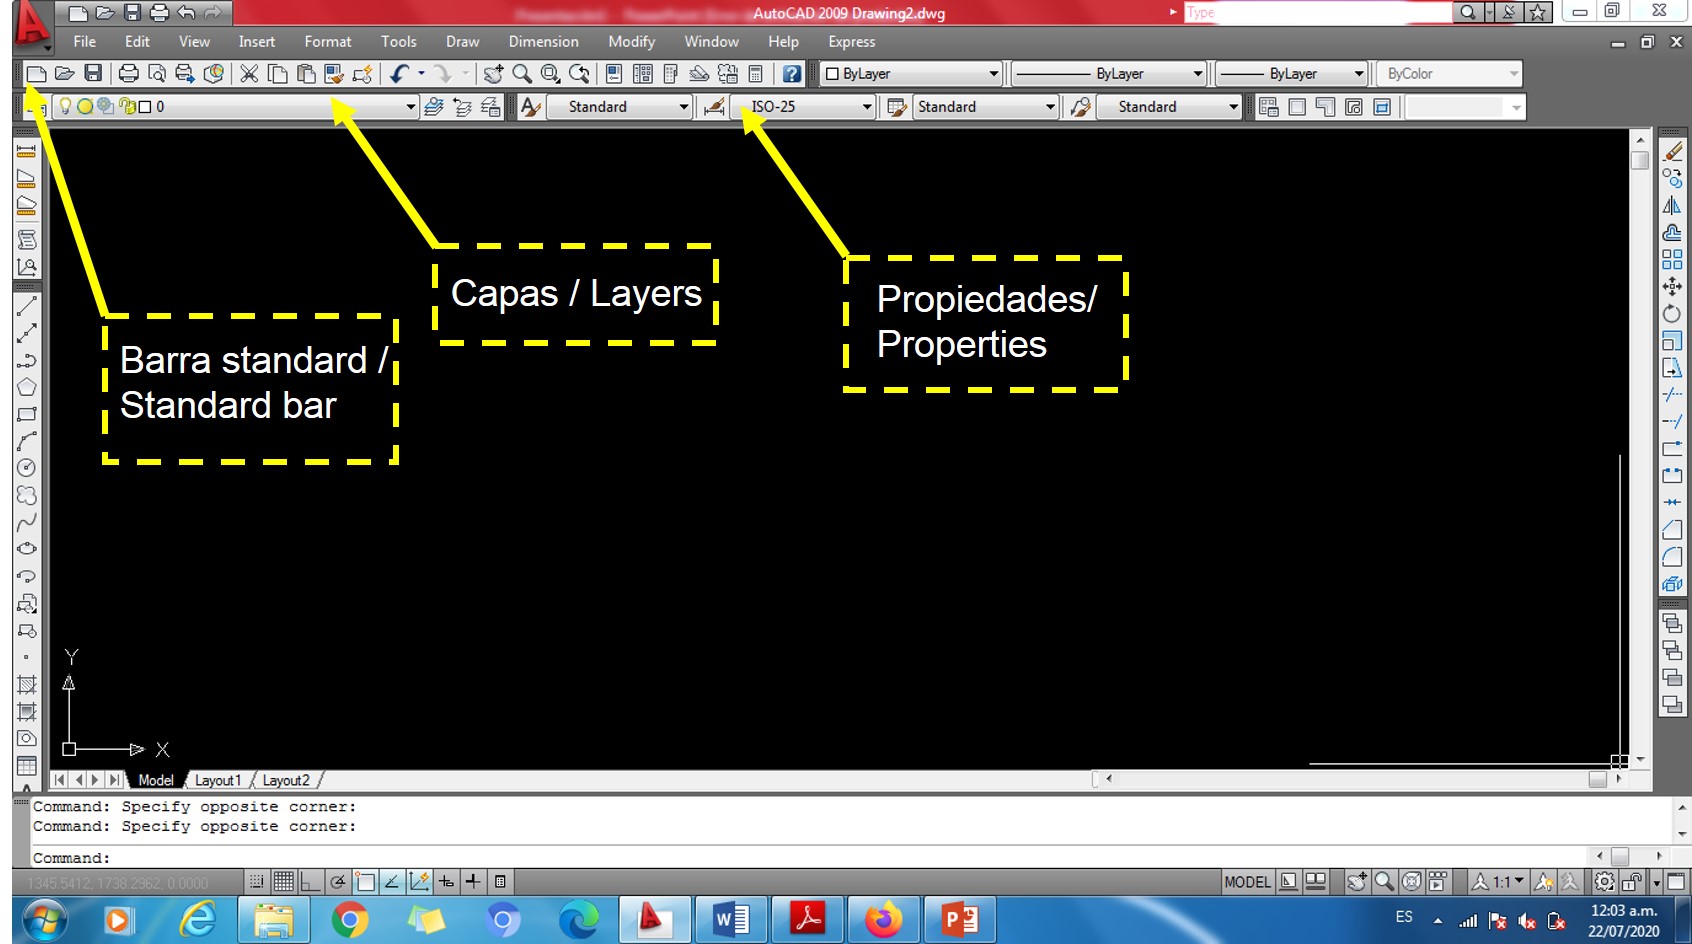The height and width of the screenshot is (944, 1692).
Task: Click the Plot printer icon
Action: pyautogui.click(x=128, y=74)
